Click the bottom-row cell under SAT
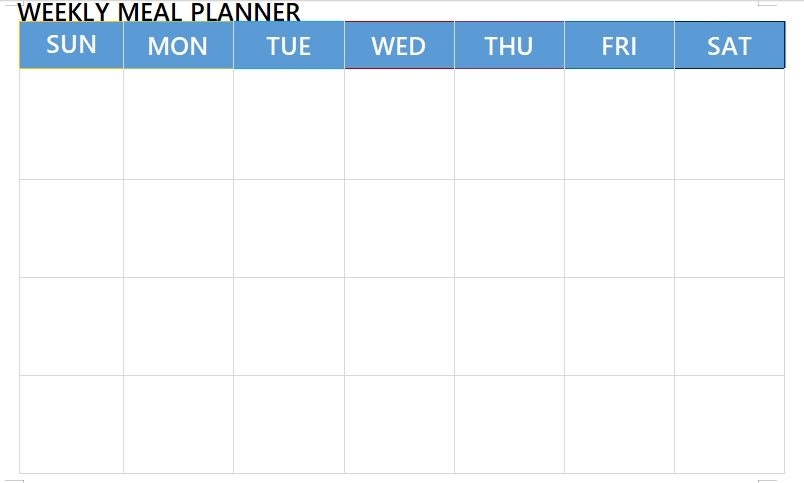Viewport: 804px width, 483px height. (x=729, y=424)
